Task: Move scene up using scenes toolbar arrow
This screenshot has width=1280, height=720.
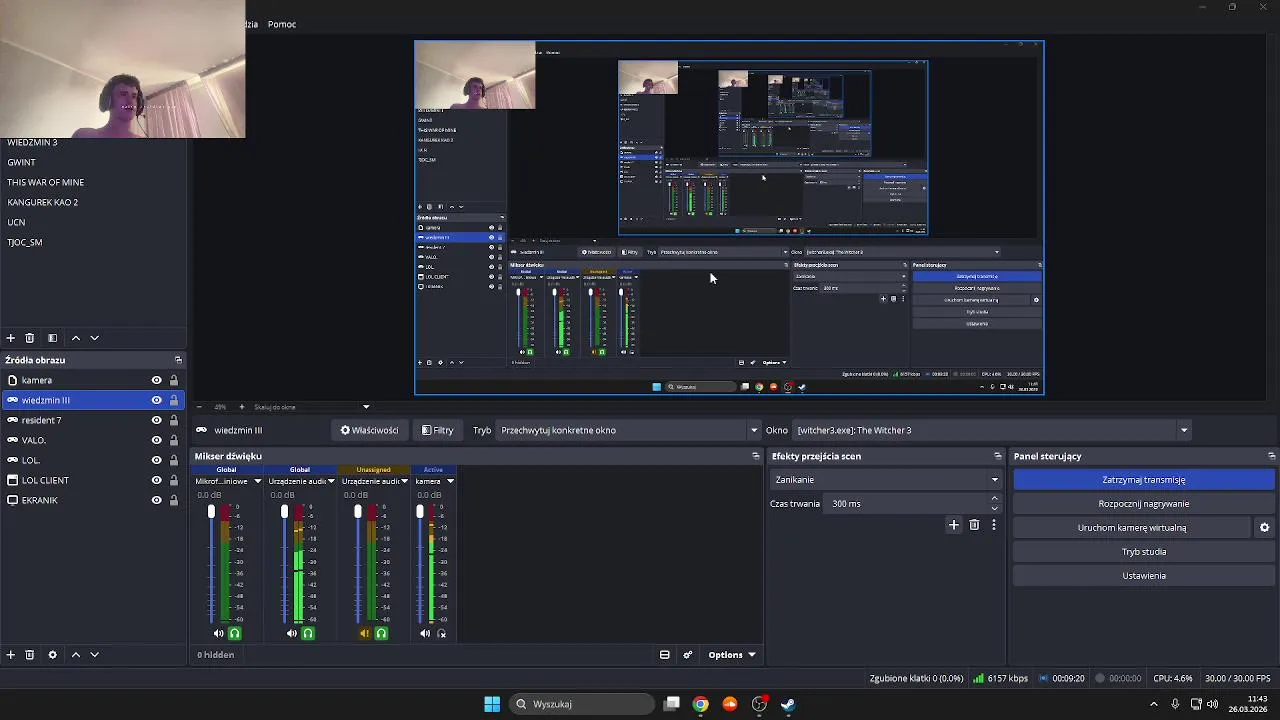Action: pos(75,338)
